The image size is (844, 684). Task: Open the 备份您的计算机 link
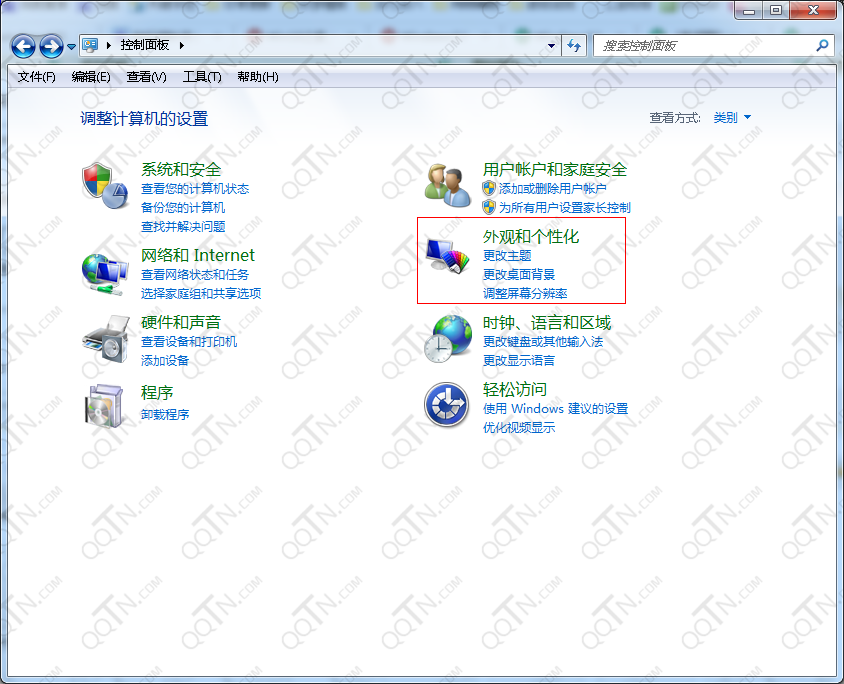183,207
